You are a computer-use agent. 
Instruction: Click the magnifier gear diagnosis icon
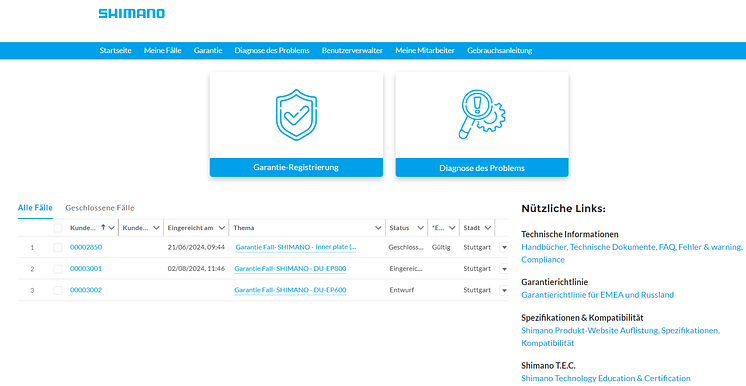coord(482,115)
